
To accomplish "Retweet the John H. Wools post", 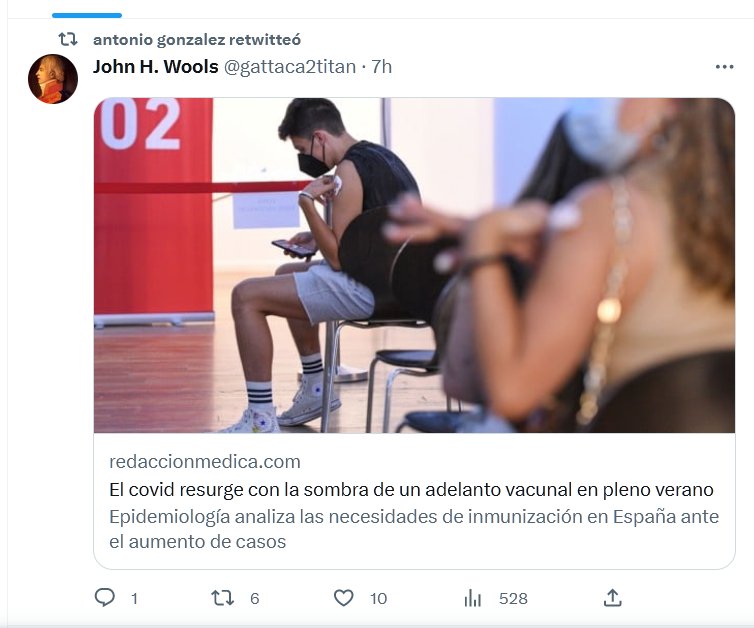I will point(222,598).
